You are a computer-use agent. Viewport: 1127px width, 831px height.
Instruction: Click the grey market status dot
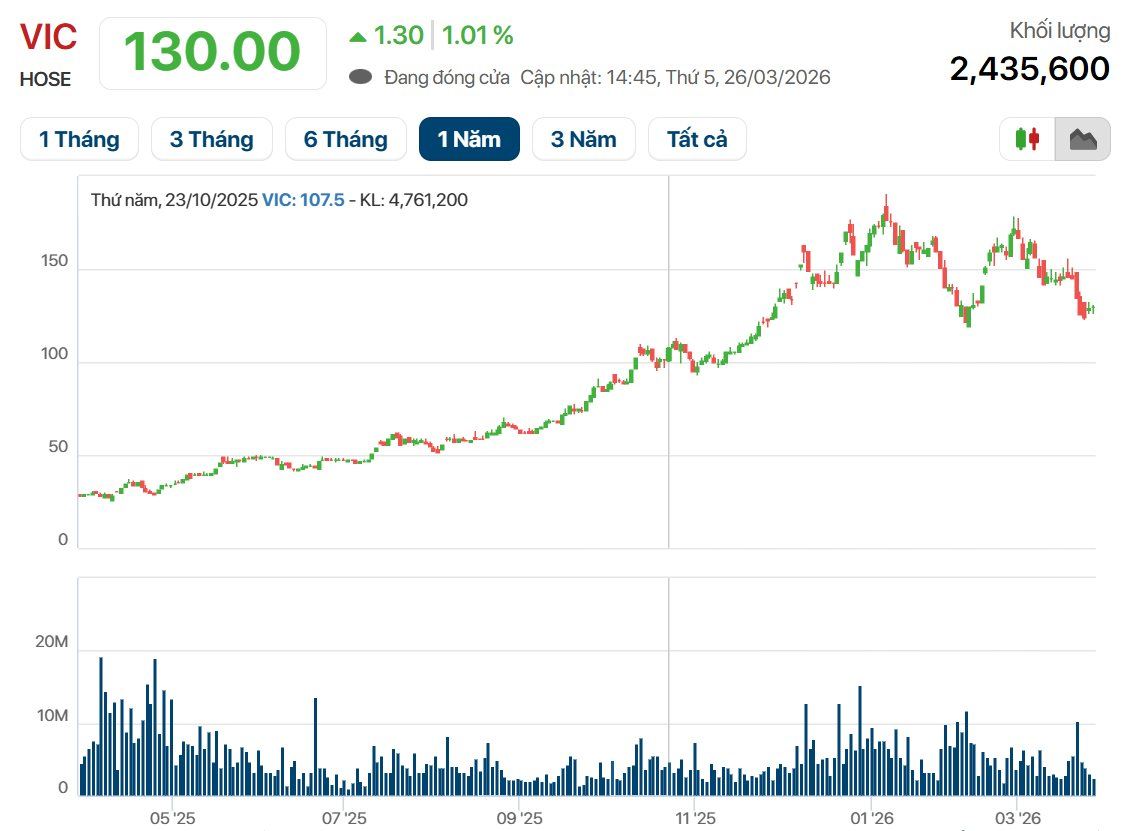click(x=362, y=77)
